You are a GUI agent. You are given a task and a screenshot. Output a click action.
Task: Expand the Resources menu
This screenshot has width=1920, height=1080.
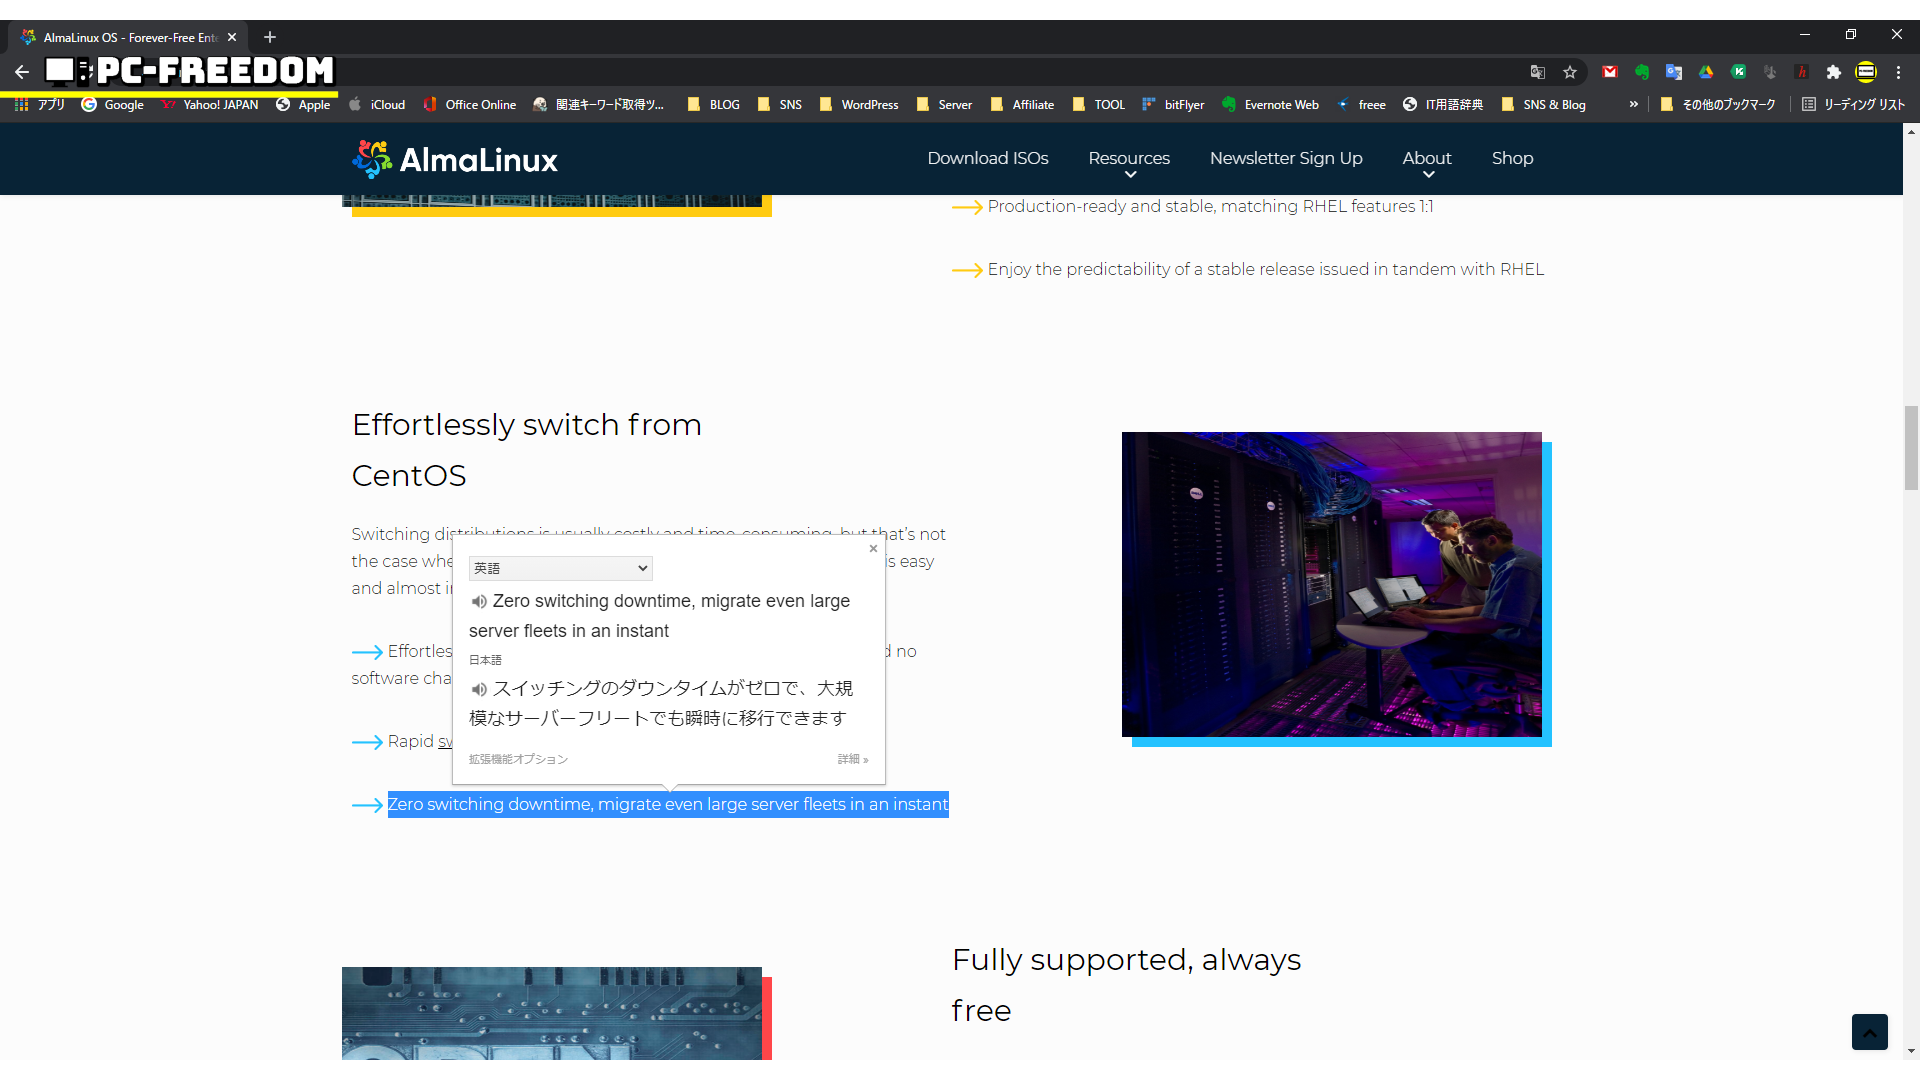tap(1129, 159)
